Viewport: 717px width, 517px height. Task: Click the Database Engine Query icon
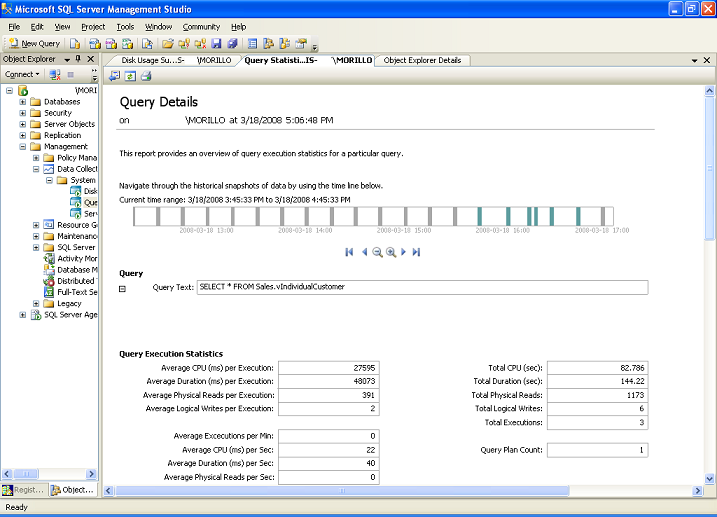75,43
